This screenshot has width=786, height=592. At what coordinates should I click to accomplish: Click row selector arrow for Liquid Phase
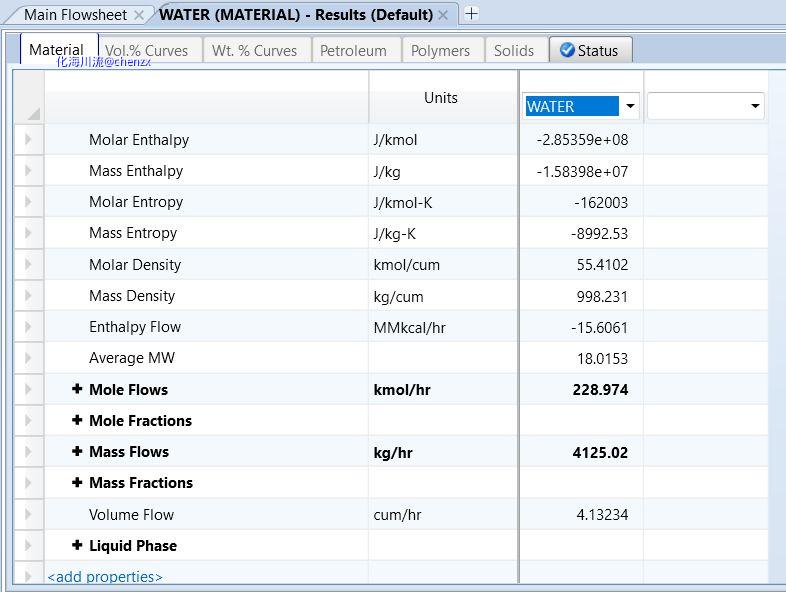29,545
